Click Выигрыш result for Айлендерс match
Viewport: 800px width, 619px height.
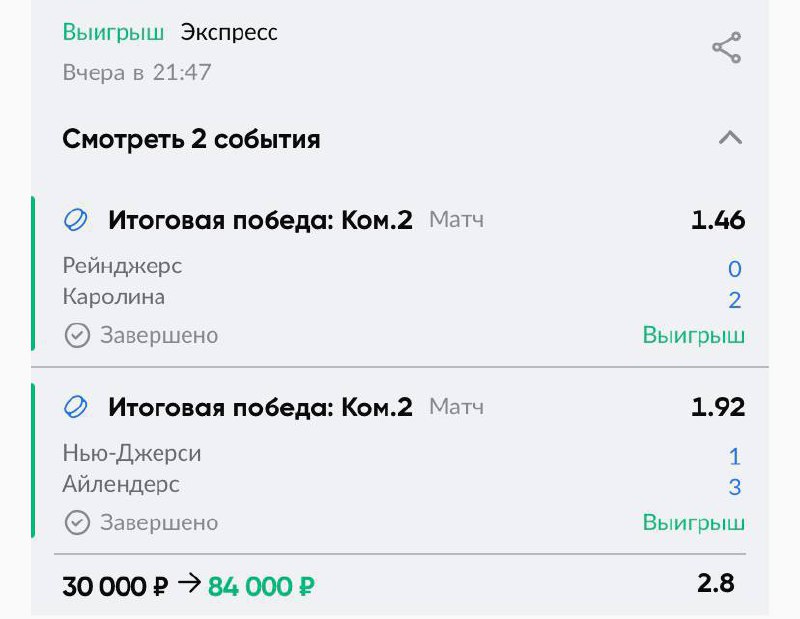click(x=693, y=522)
